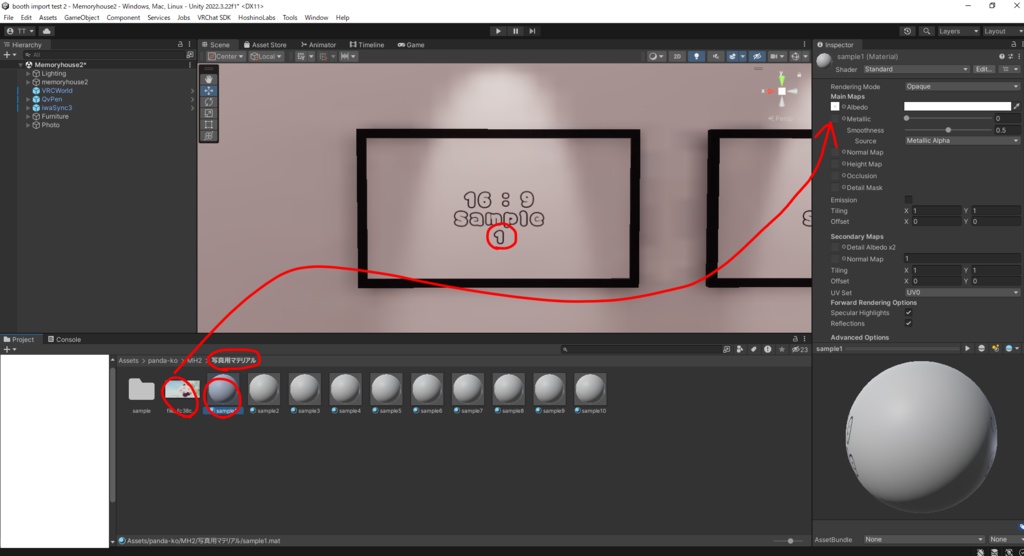Click the Albedo color swatch
1024x556 pixels.
(x=957, y=106)
